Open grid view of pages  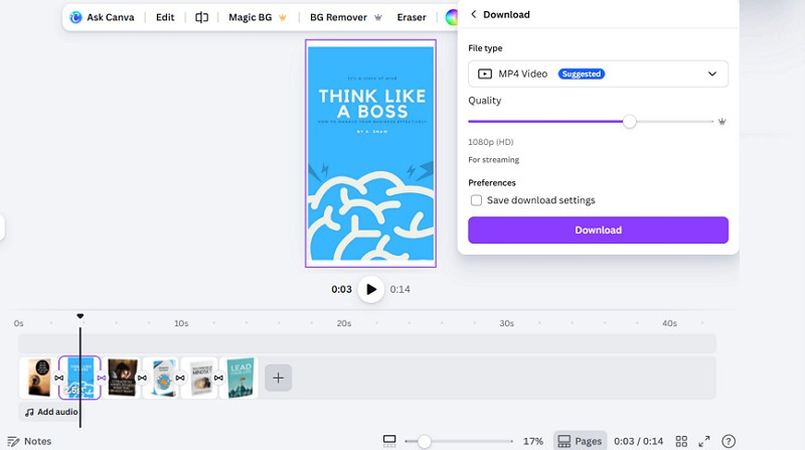[681, 441]
